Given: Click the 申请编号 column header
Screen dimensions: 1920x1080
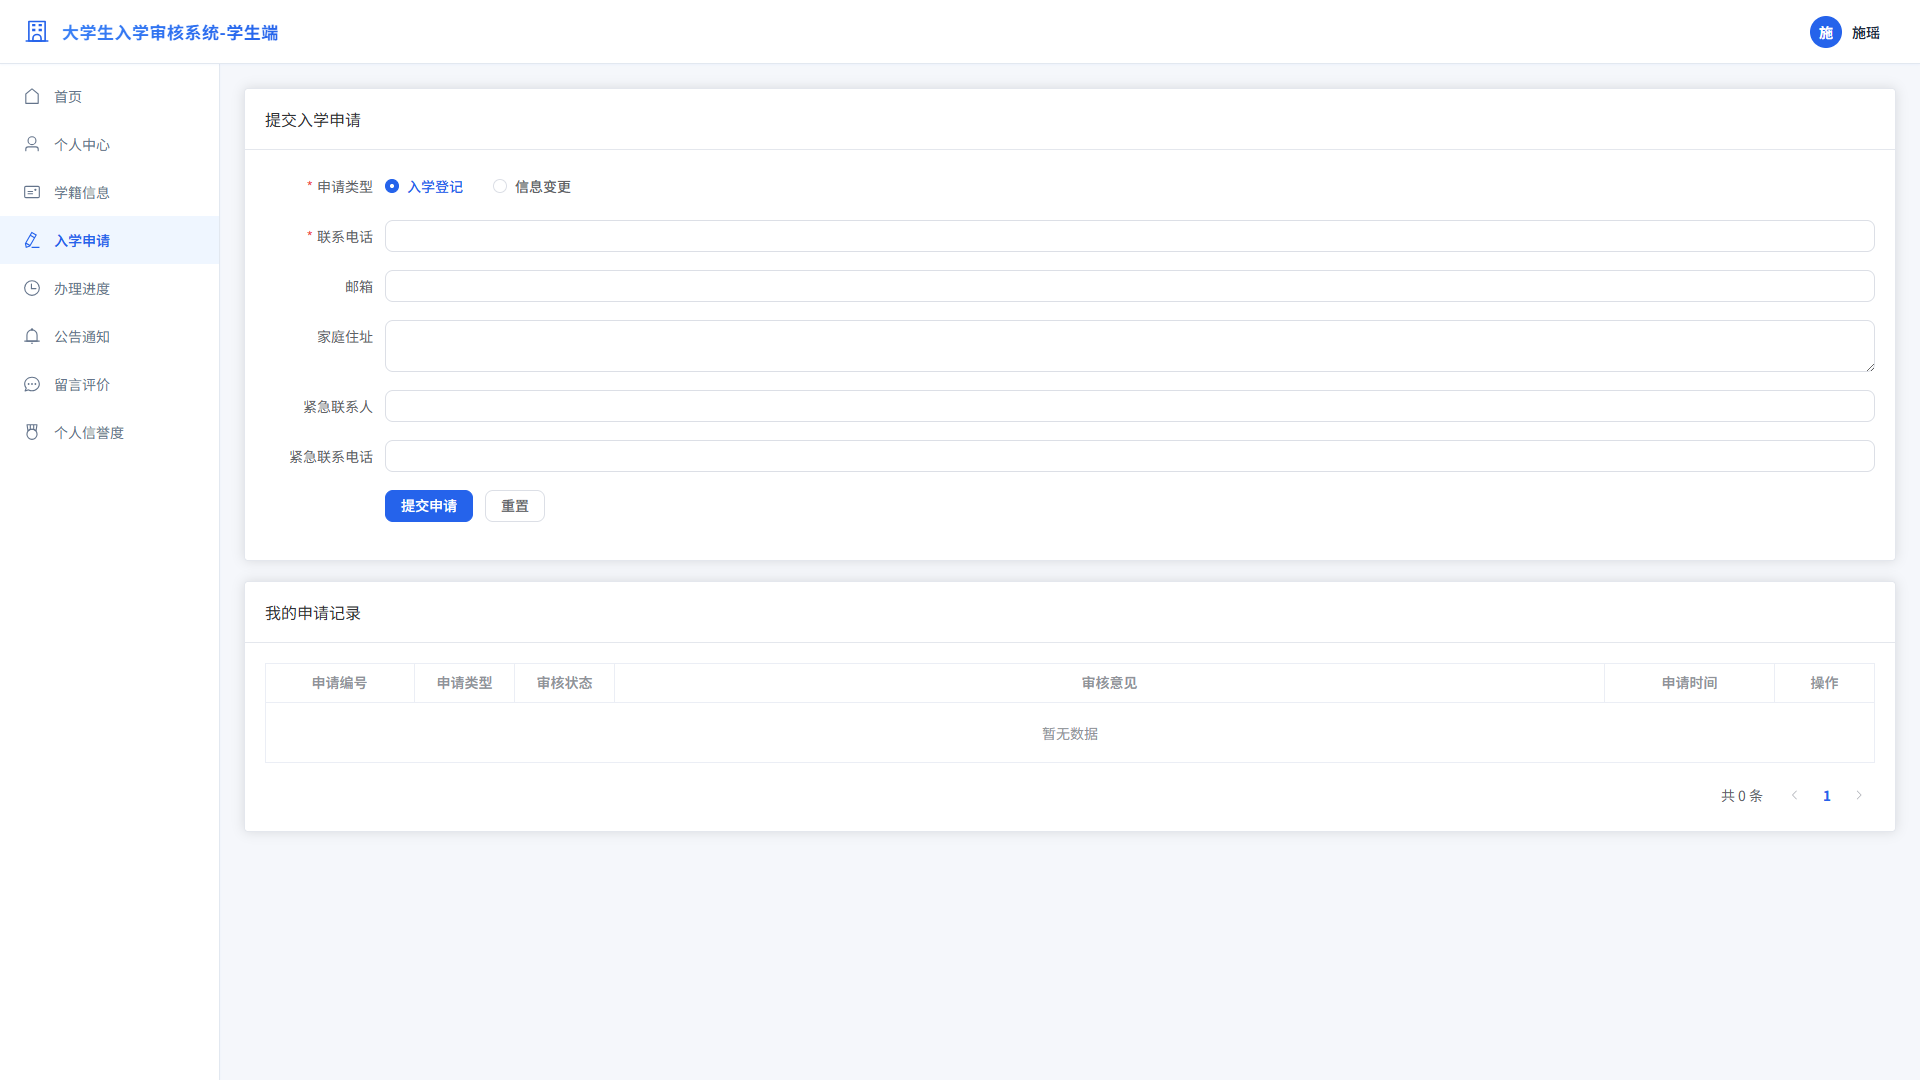Looking at the screenshot, I should [x=340, y=683].
